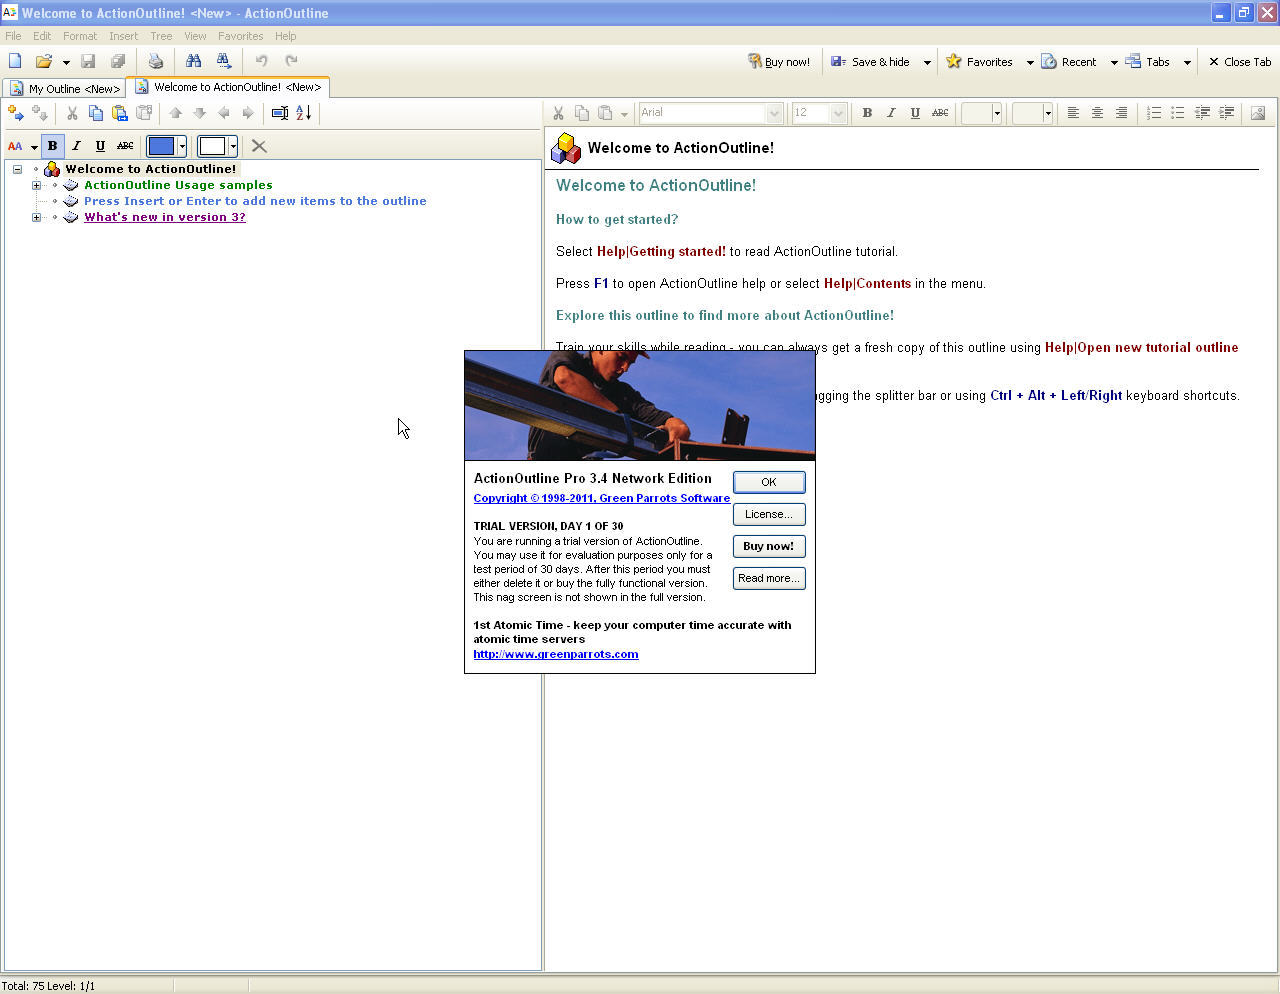Paste into the outline tree
The height and width of the screenshot is (994, 1280).
[120, 113]
